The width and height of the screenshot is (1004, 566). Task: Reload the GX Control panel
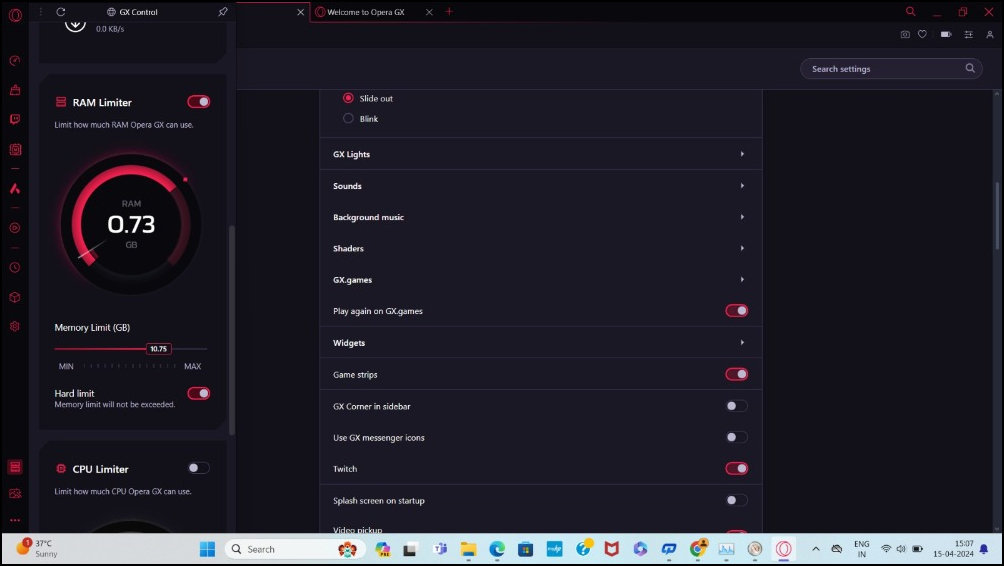click(61, 12)
